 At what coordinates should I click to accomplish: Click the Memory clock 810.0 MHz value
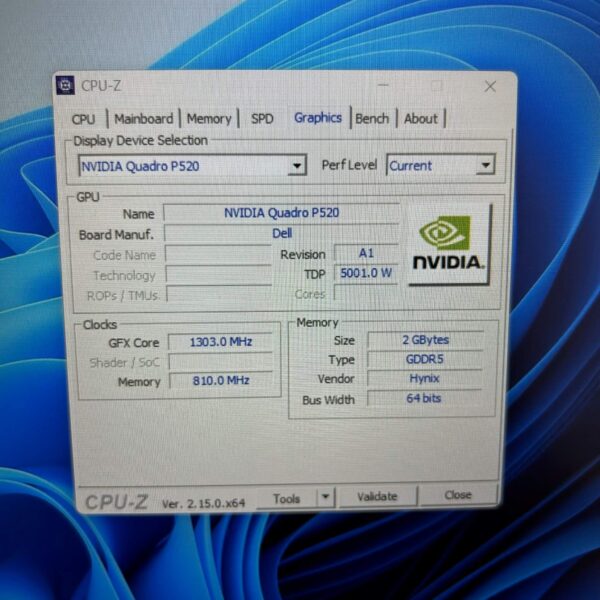221,380
